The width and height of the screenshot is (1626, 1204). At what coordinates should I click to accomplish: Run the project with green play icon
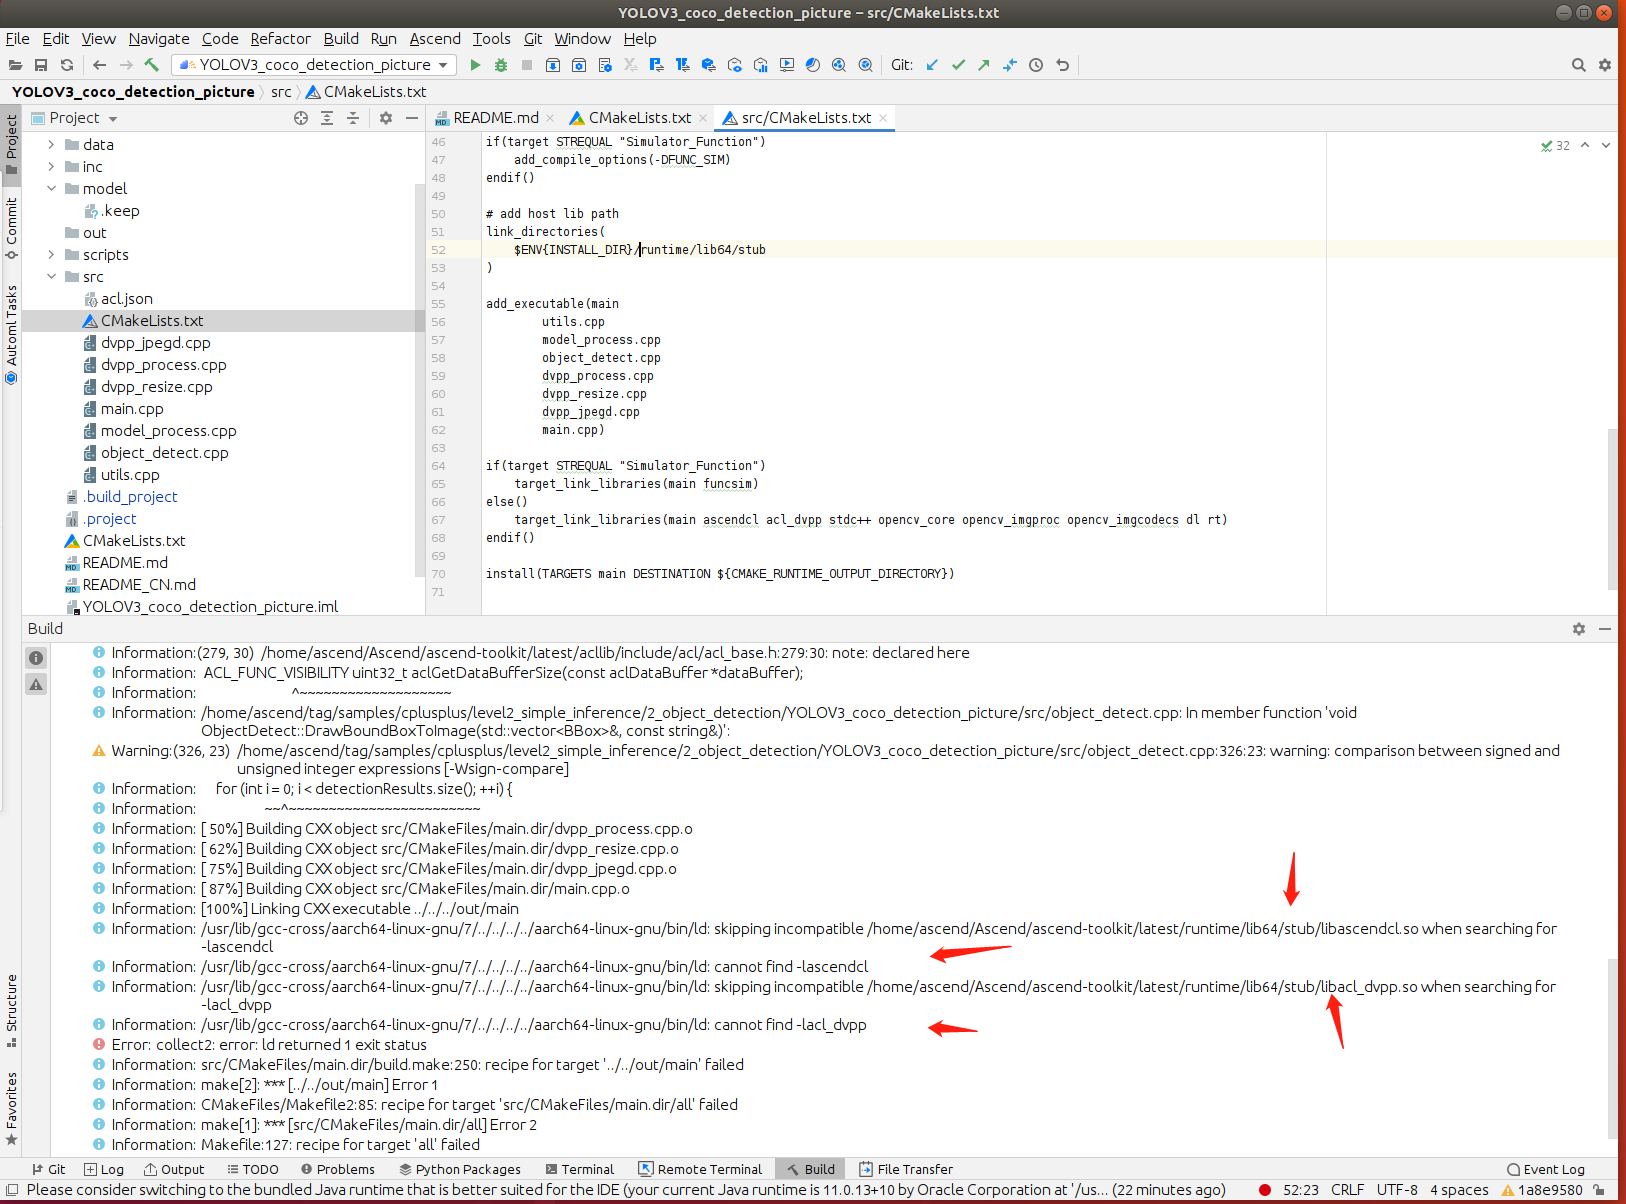click(475, 65)
